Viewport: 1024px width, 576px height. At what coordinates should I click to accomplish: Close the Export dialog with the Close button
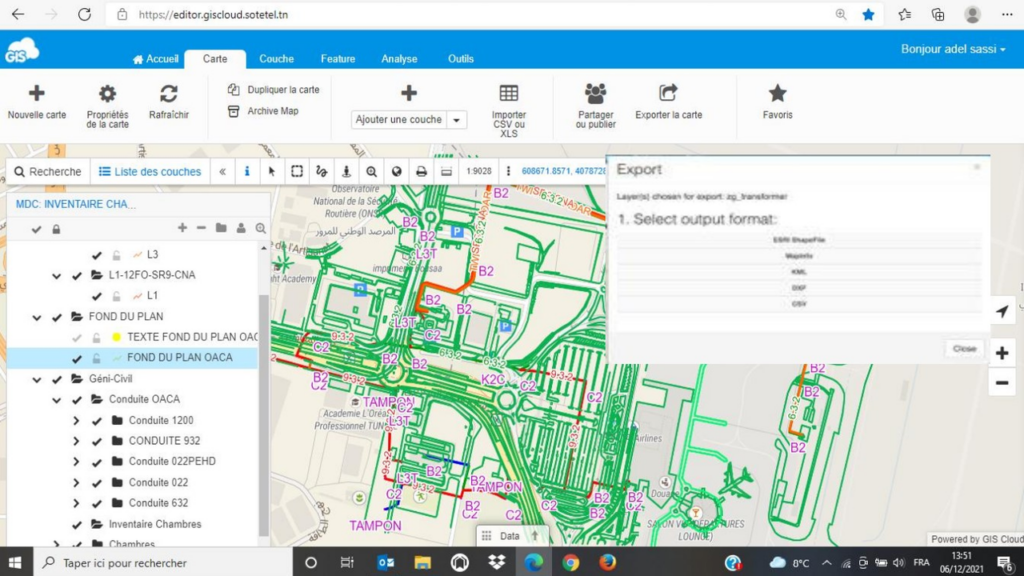[x=963, y=348]
